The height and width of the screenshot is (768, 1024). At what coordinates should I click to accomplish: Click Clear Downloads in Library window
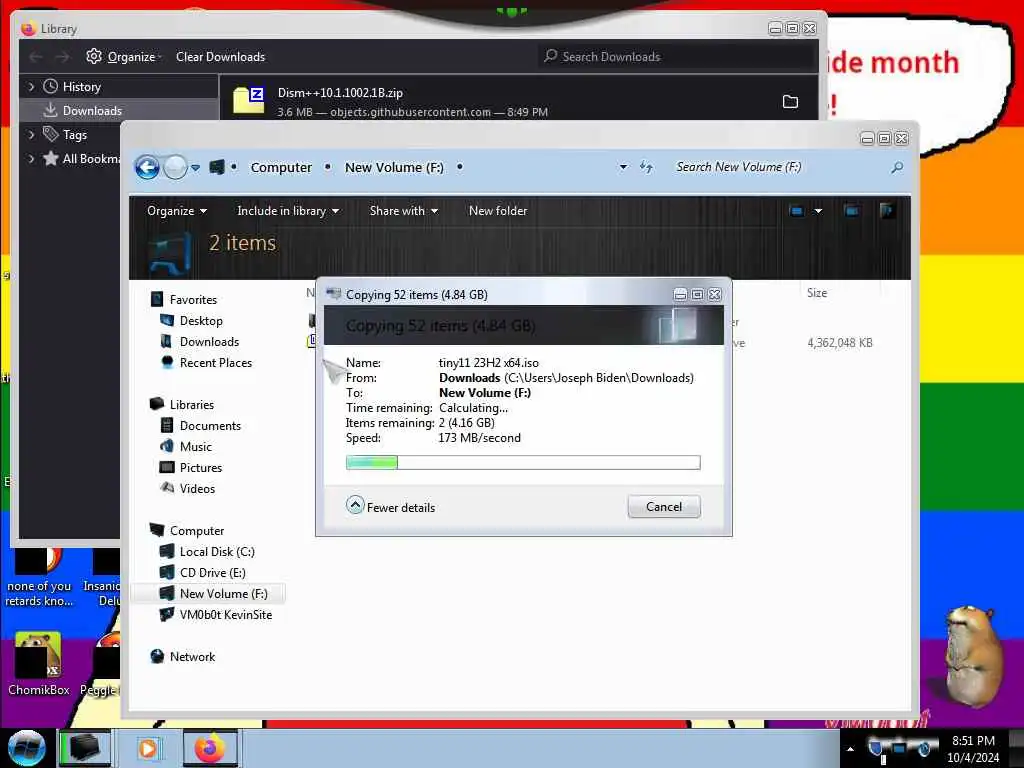coord(221,57)
